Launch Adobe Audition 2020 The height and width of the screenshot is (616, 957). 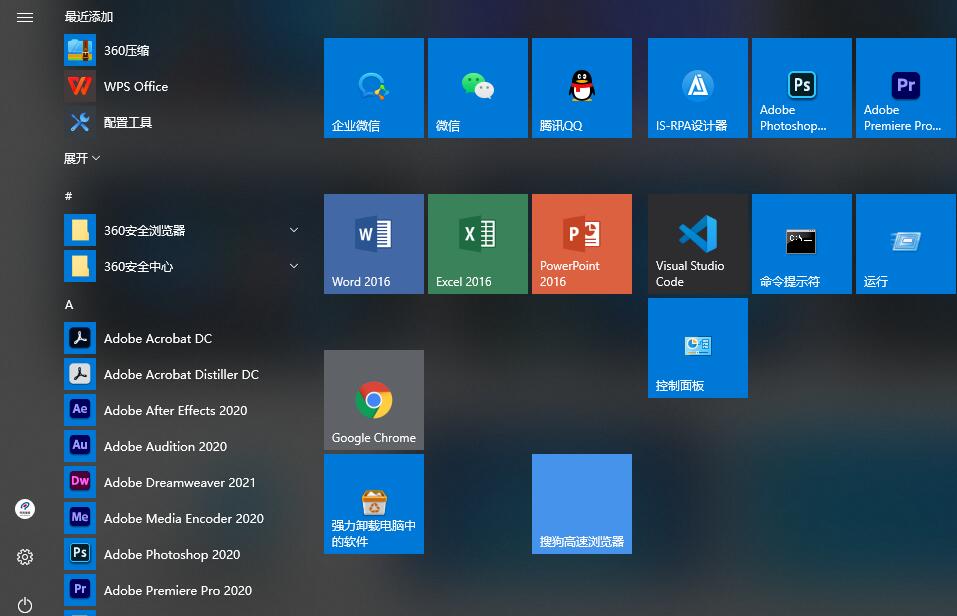(x=183, y=446)
